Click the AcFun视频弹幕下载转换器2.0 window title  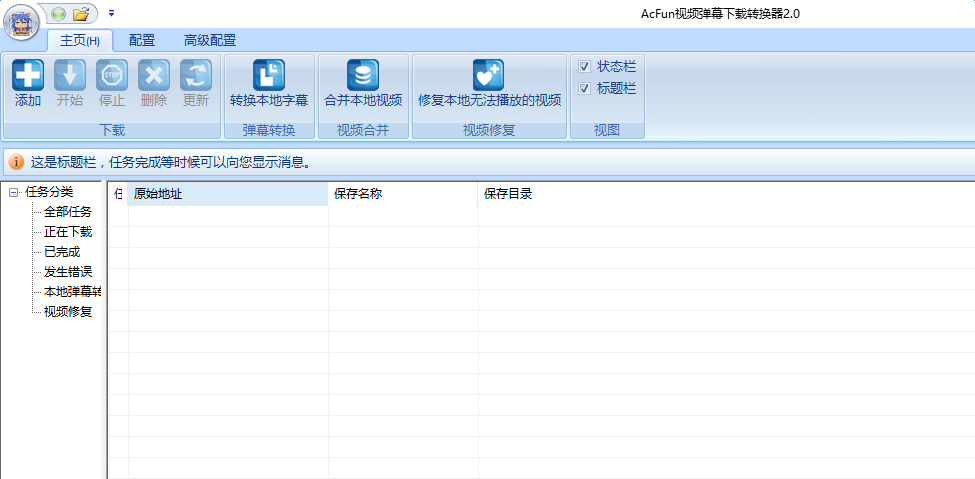[x=720, y=14]
